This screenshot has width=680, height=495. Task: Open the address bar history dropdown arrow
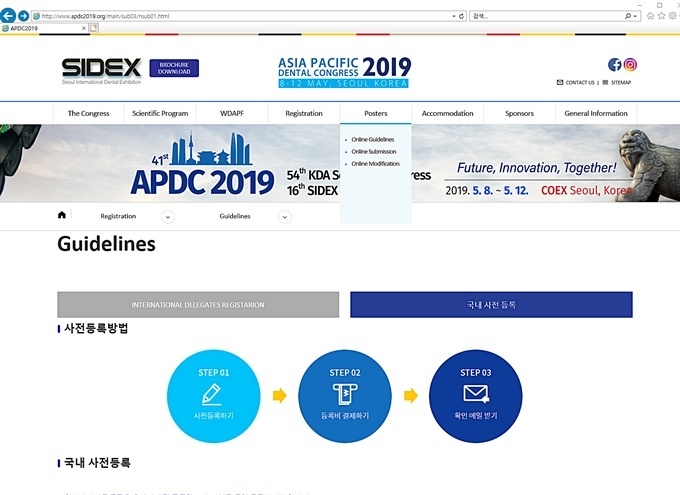tap(454, 16)
